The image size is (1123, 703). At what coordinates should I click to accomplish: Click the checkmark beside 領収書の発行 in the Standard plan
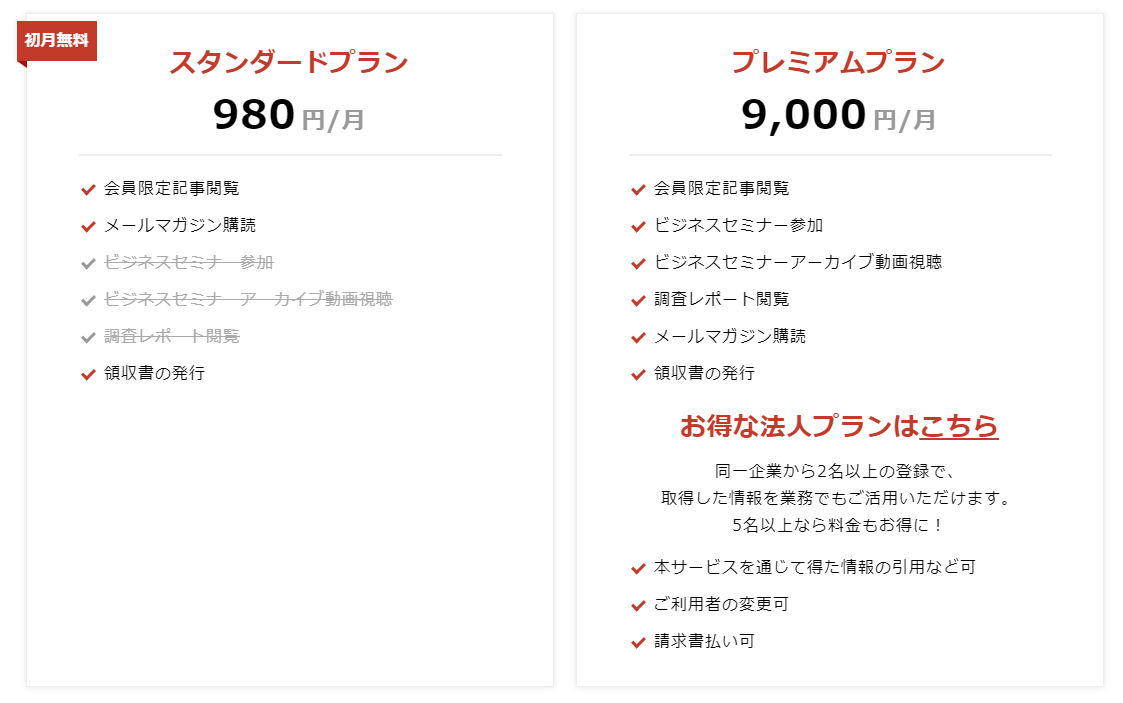[x=88, y=374]
